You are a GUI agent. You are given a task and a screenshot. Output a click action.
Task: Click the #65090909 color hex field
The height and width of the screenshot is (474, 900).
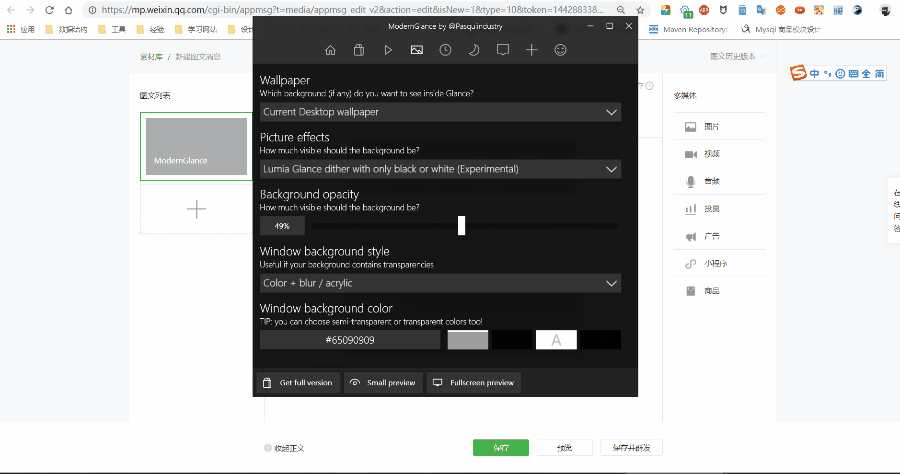pos(350,340)
